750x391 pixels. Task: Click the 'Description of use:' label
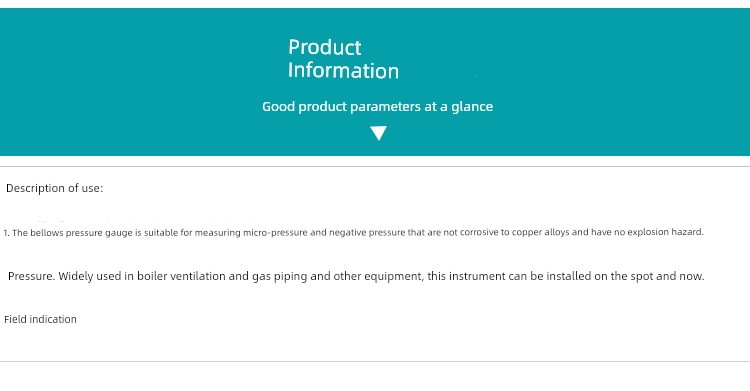55,188
